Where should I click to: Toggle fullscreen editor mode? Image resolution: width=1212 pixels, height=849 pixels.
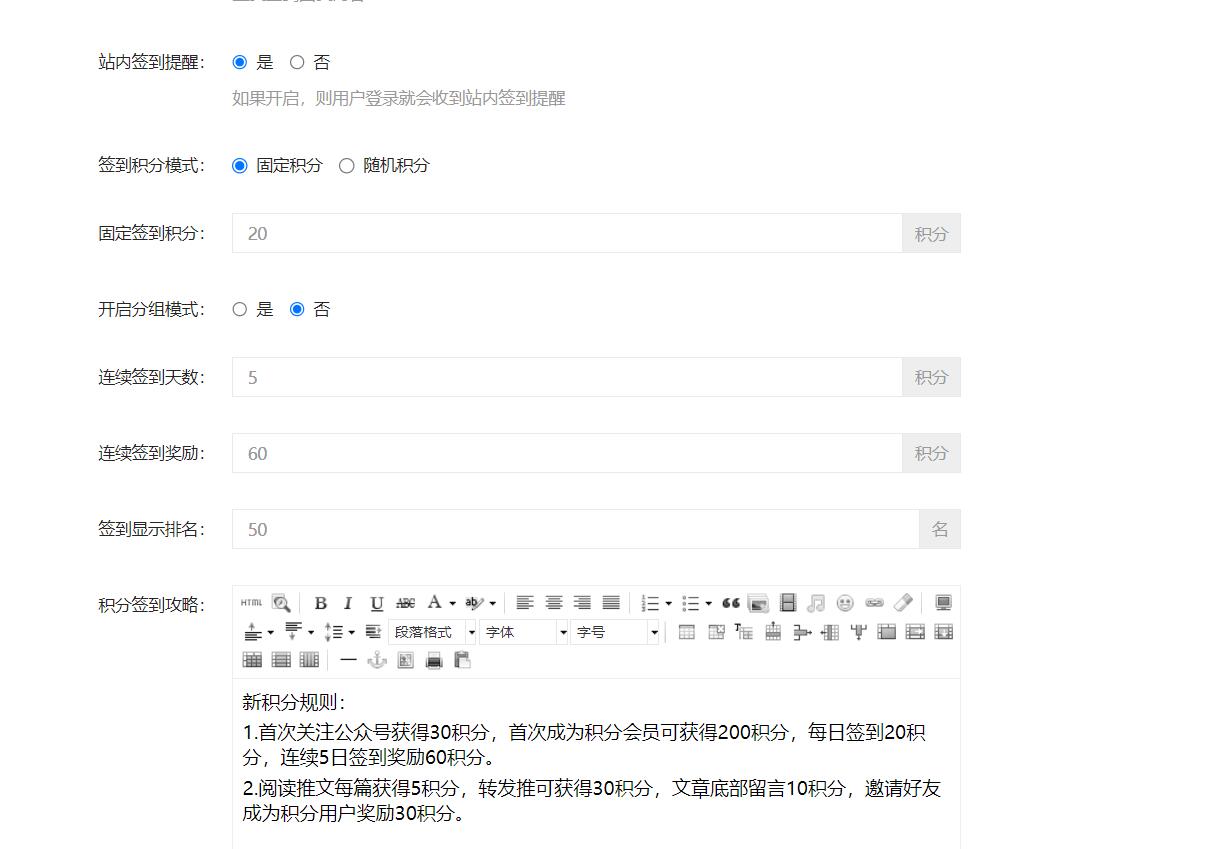point(943,603)
